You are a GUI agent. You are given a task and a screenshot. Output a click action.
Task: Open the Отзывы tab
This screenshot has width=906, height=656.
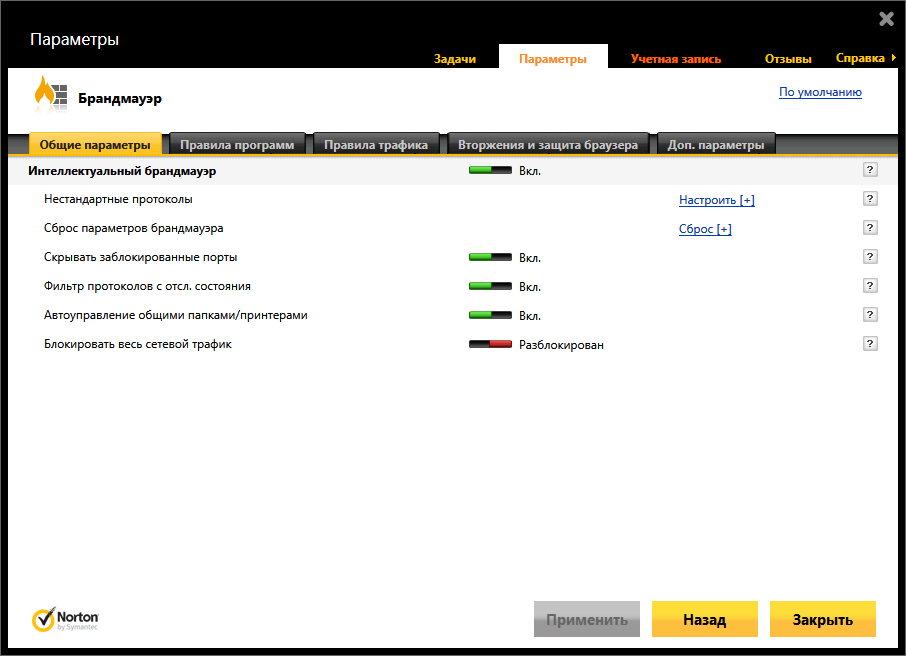click(x=788, y=59)
